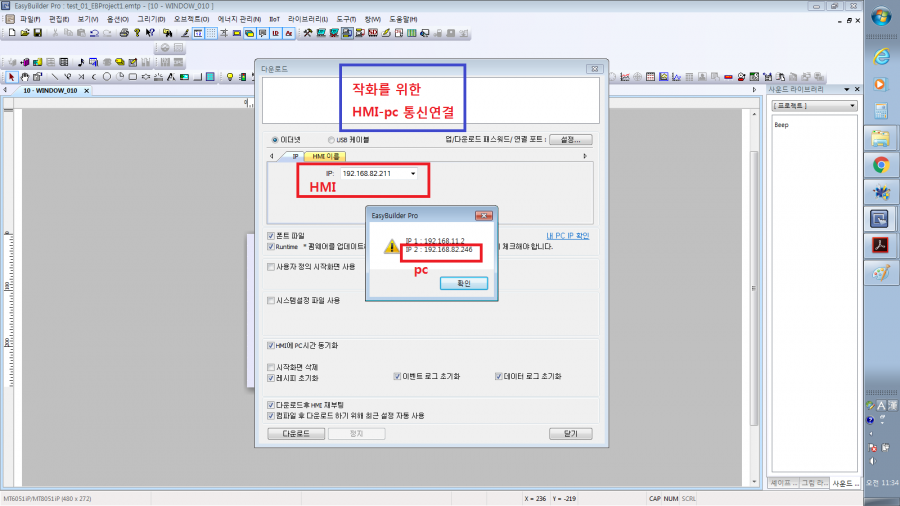The image size is (900, 506).
Task: Click the Print toolbar icon
Action: click(x=123, y=33)
